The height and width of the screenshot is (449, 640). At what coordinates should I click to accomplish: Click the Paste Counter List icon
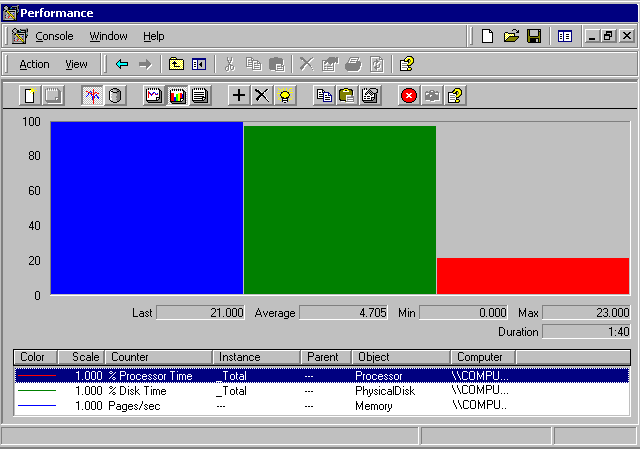tap(347, 95)
